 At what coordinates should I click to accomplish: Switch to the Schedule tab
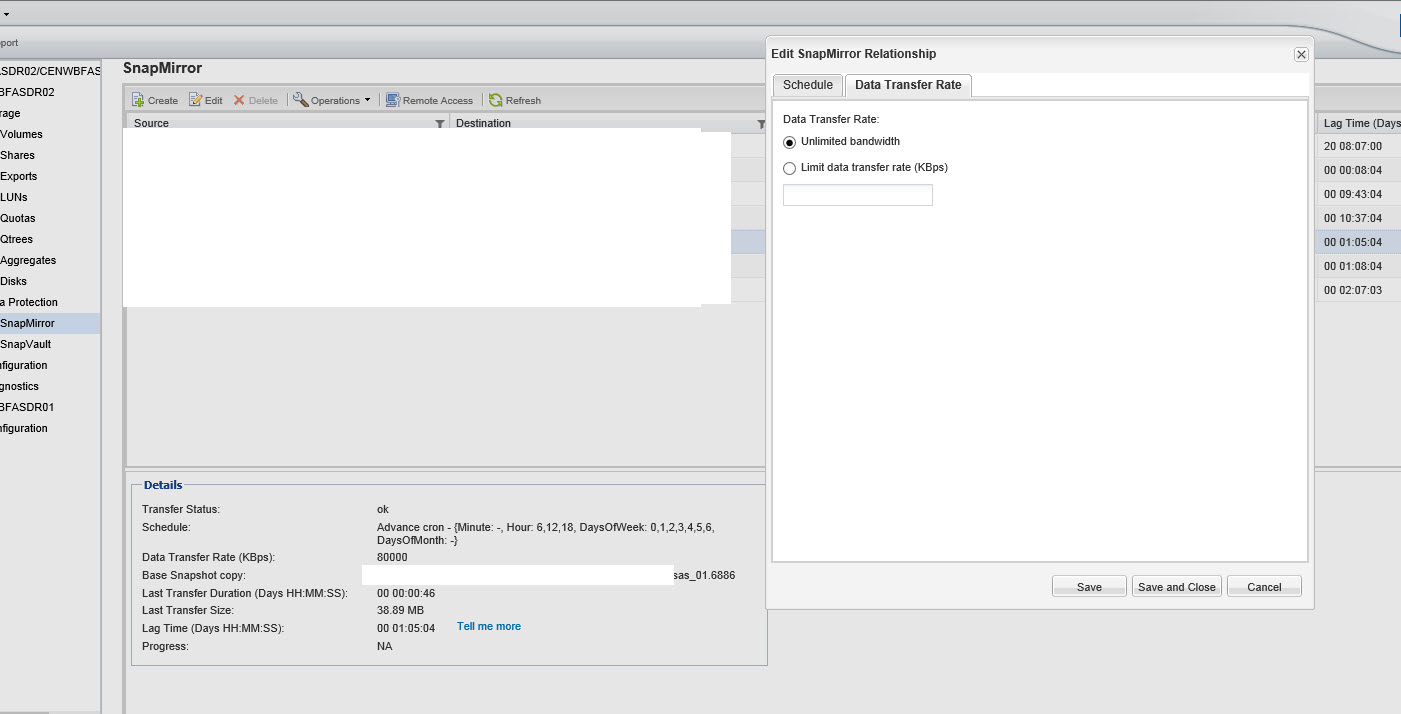pyautogui.click(x=808, y=85)
